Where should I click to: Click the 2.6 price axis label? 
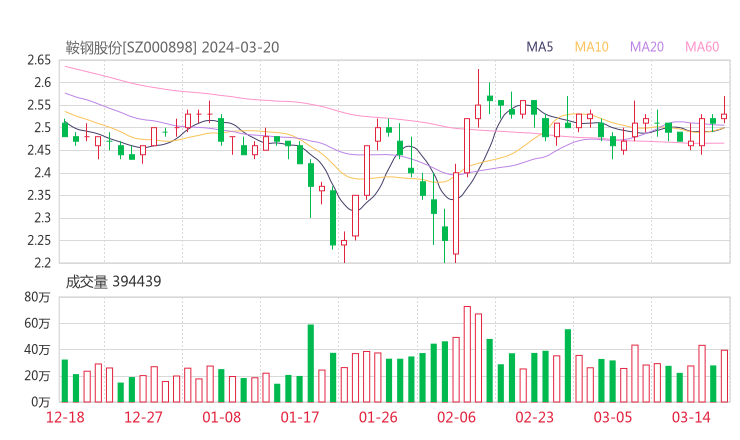pyautogui.click(x=42, y=83)
